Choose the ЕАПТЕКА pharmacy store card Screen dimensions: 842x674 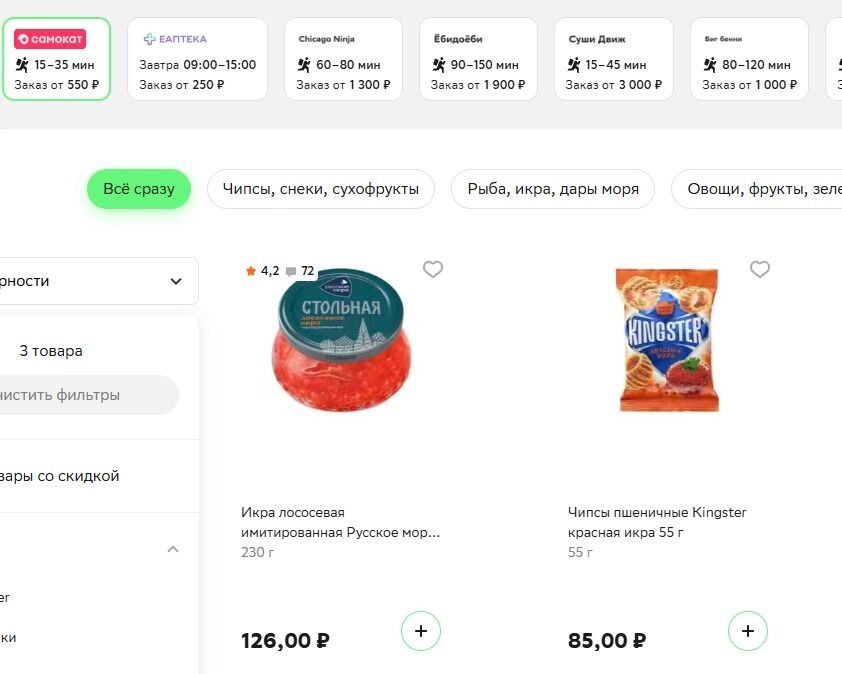(199, 59)
